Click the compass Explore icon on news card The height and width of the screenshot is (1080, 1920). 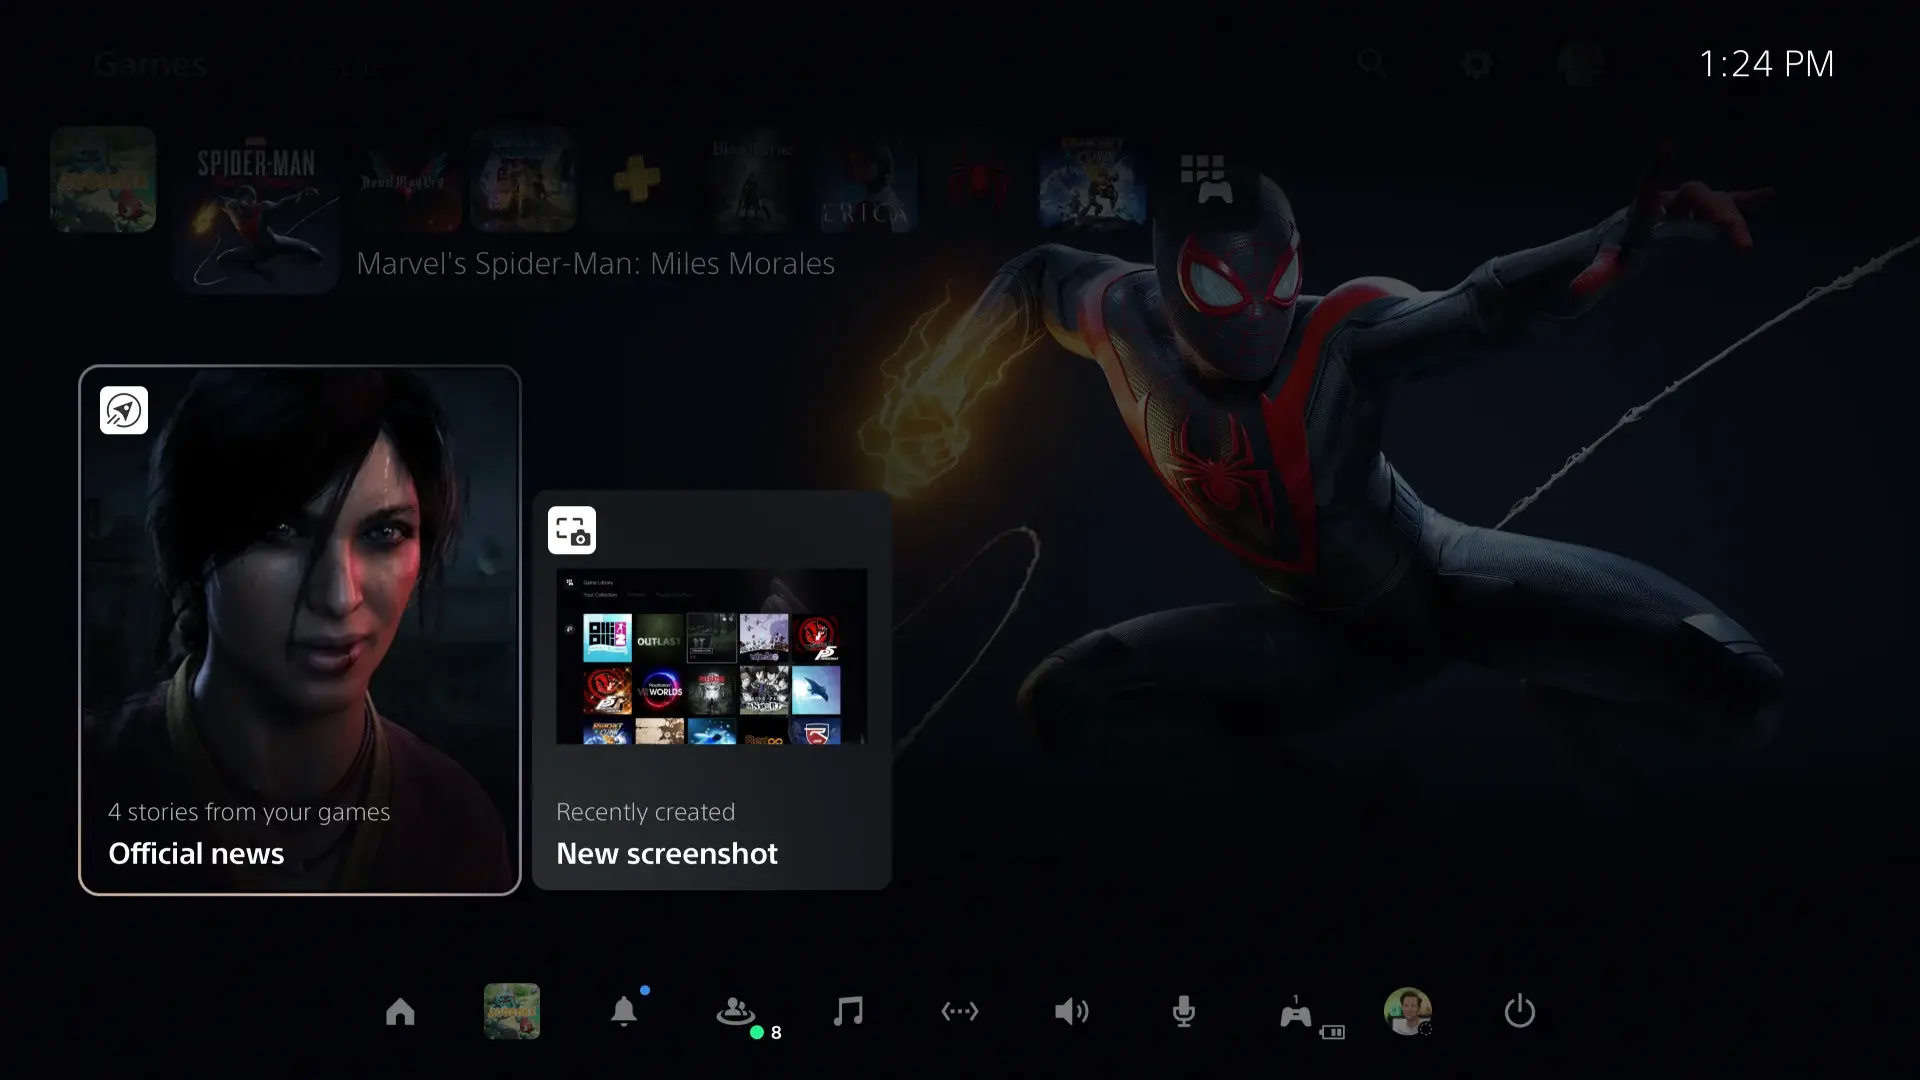click(x=124, y=410)
